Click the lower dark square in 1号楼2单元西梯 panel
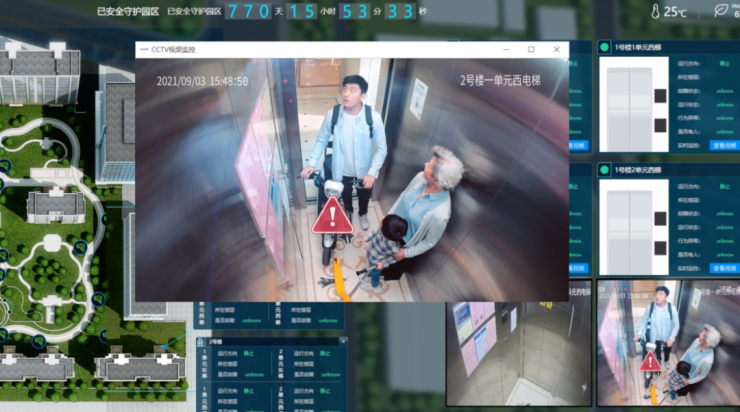This screenshot has width=740, height=412. [660, 248]
